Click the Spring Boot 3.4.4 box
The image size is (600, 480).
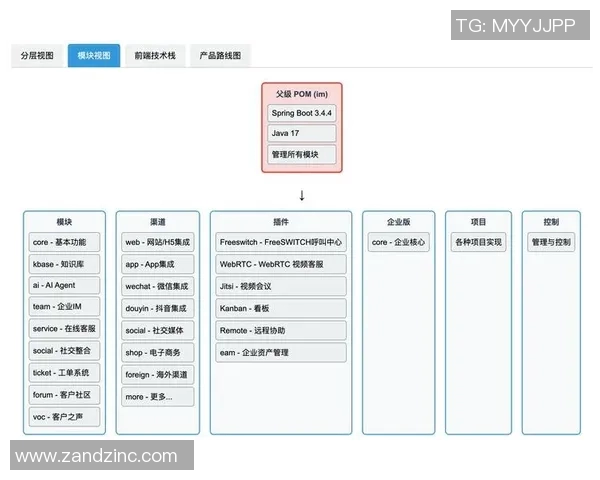point(302,113)
